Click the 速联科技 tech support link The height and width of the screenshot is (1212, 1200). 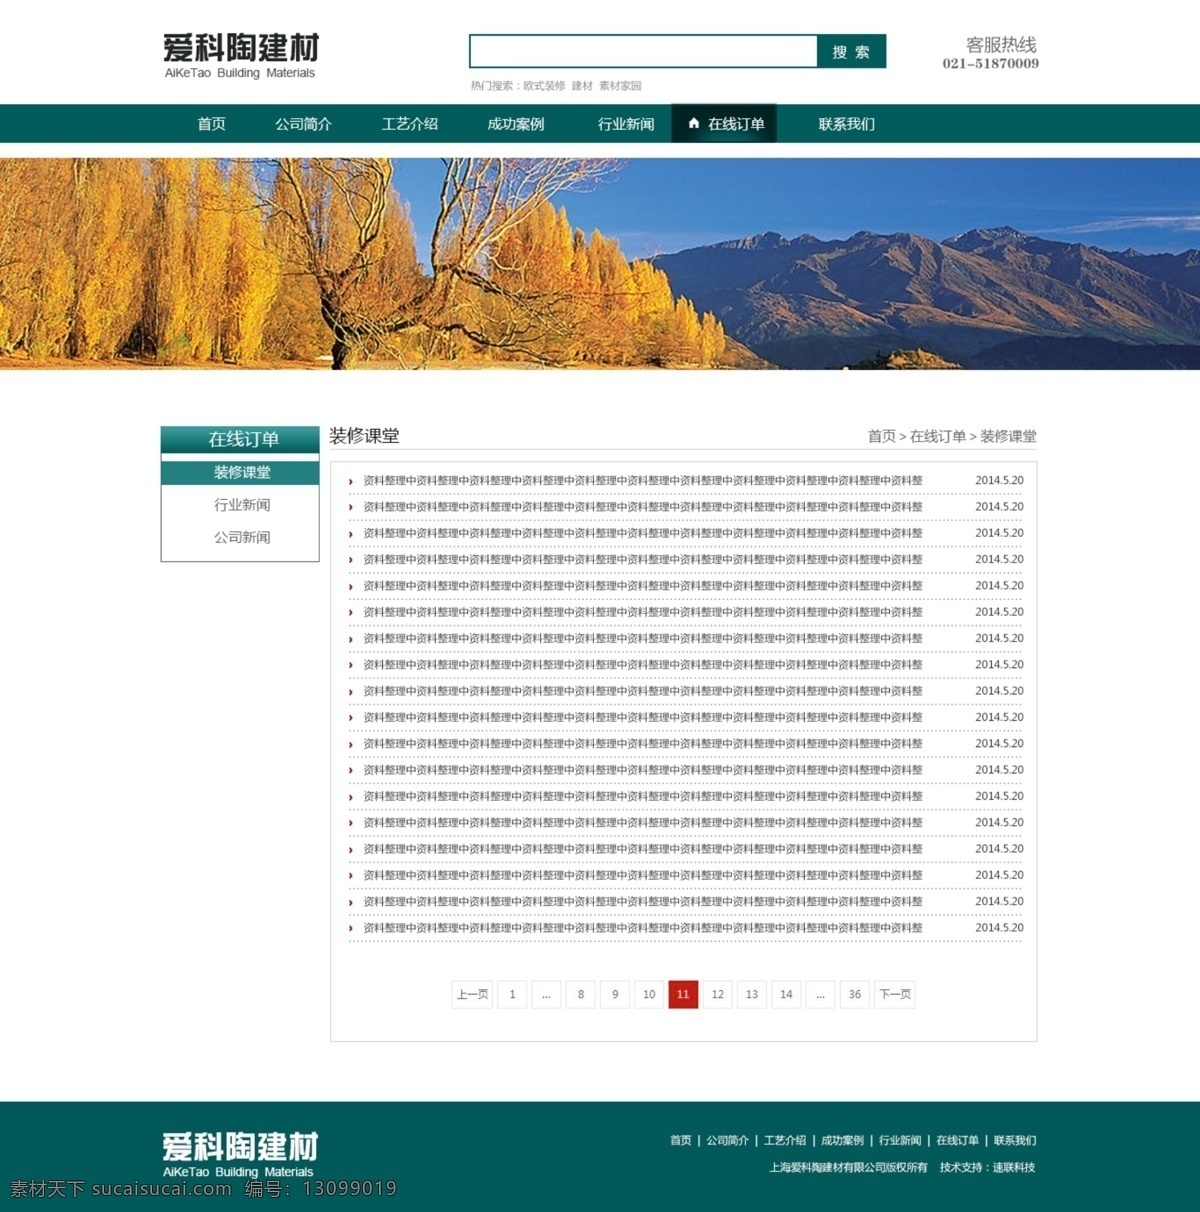(1014, 1167)
